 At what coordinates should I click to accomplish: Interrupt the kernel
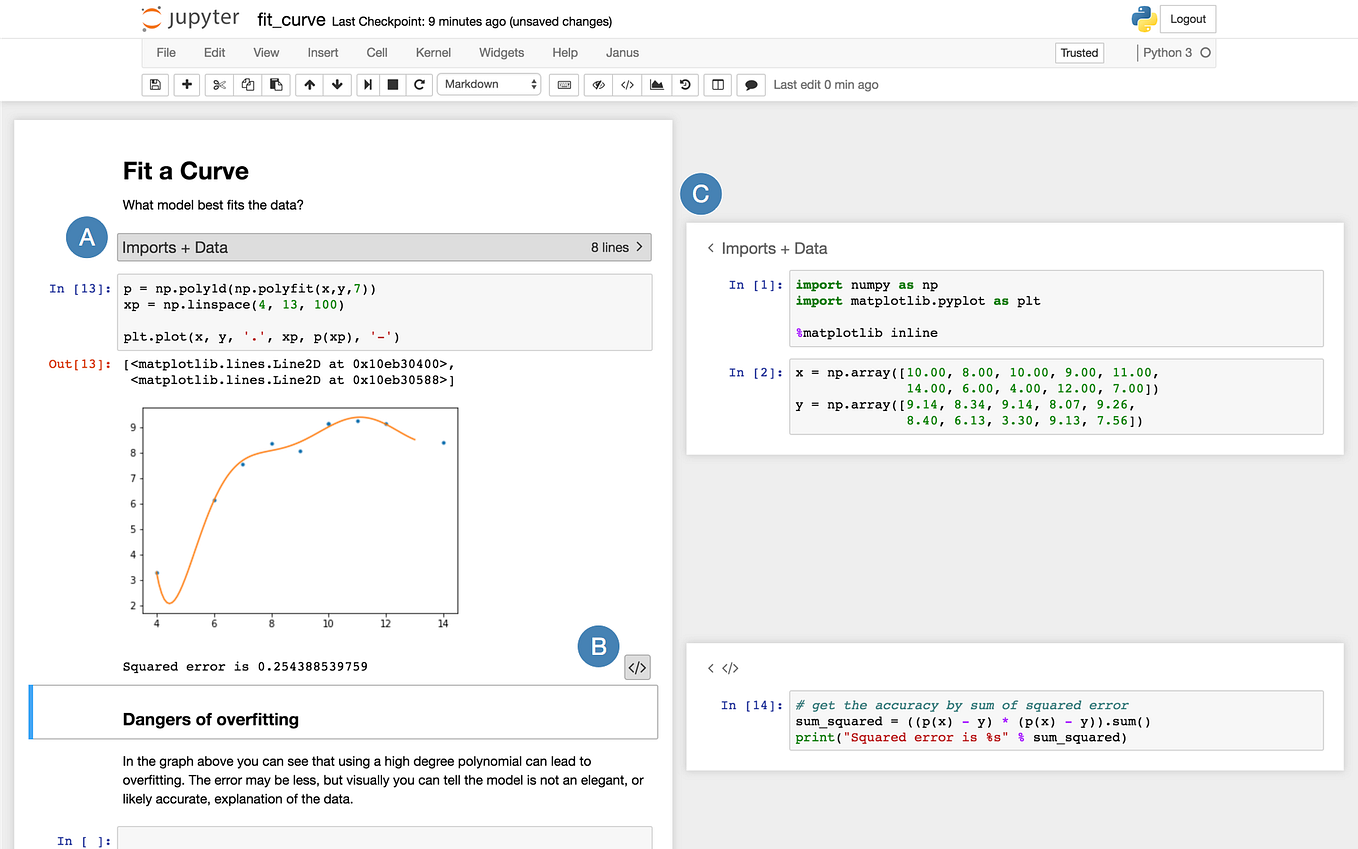coord(394,85)
